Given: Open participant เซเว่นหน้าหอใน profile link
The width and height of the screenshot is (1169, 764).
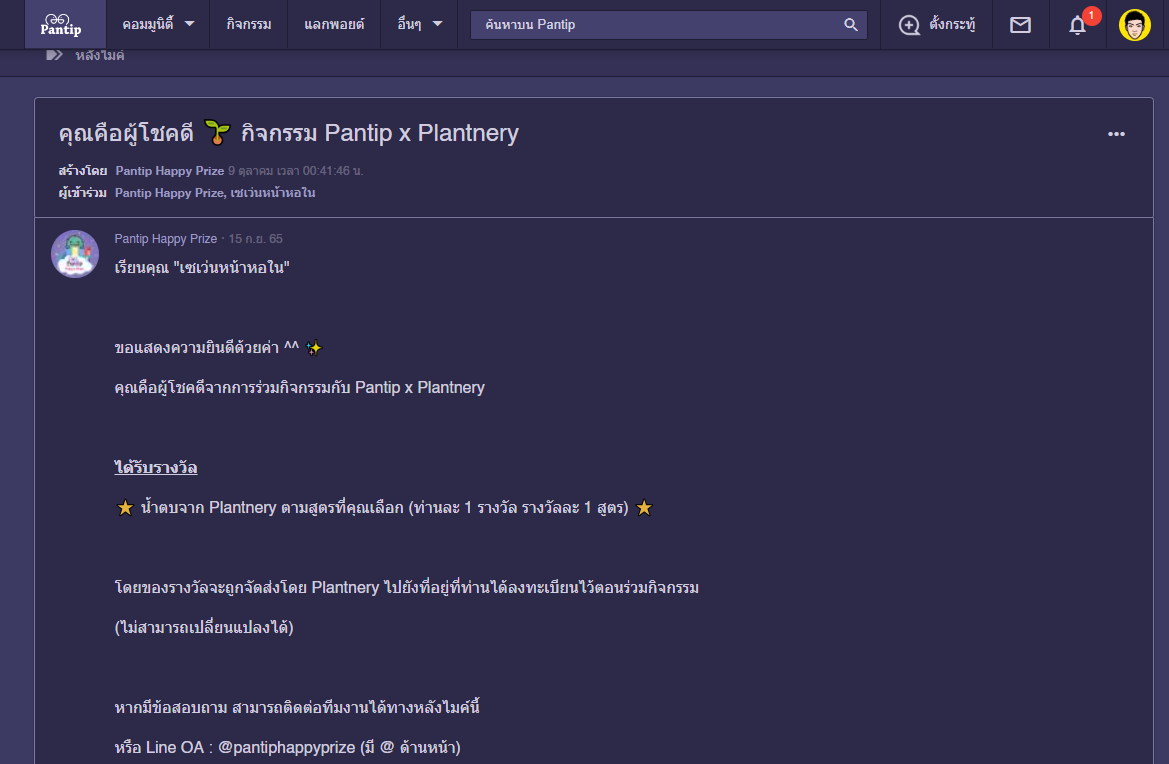Looking at the screenshot, I should [273, 193].
